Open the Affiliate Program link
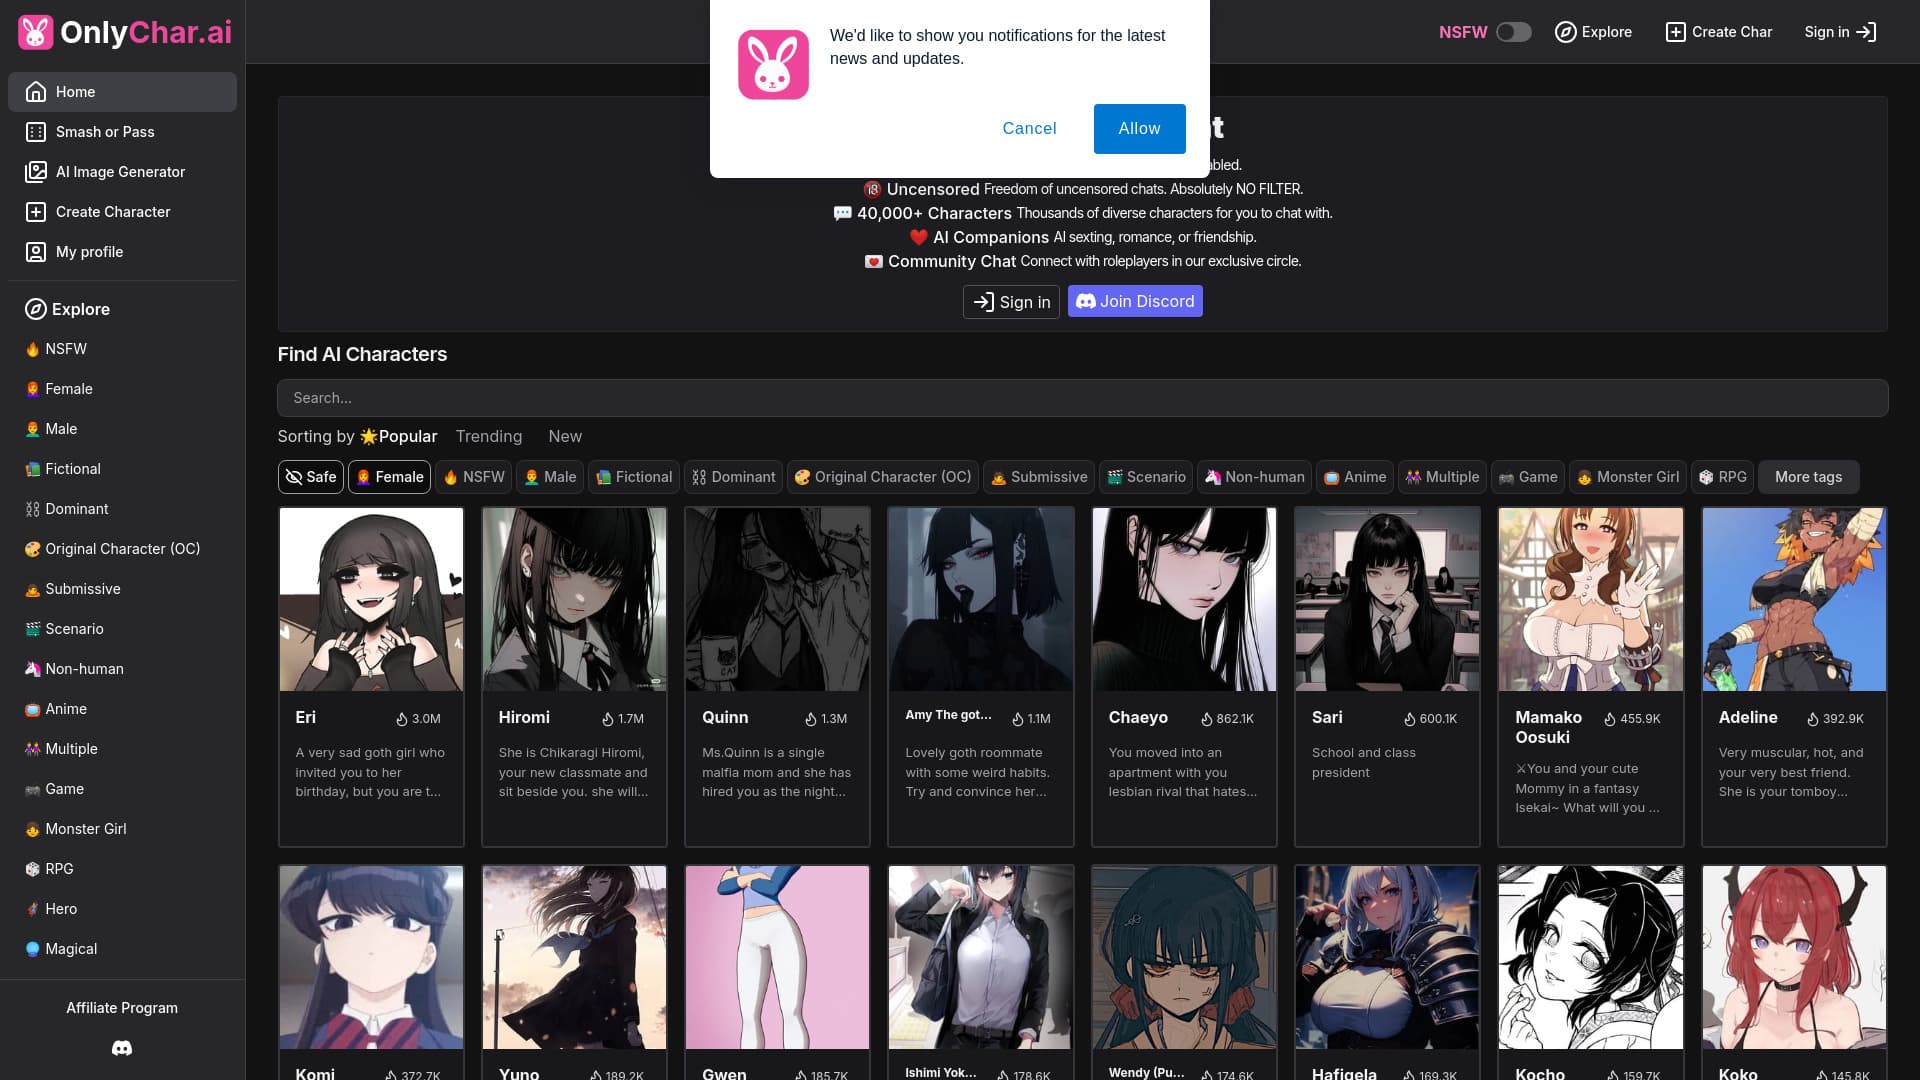 122,1007
